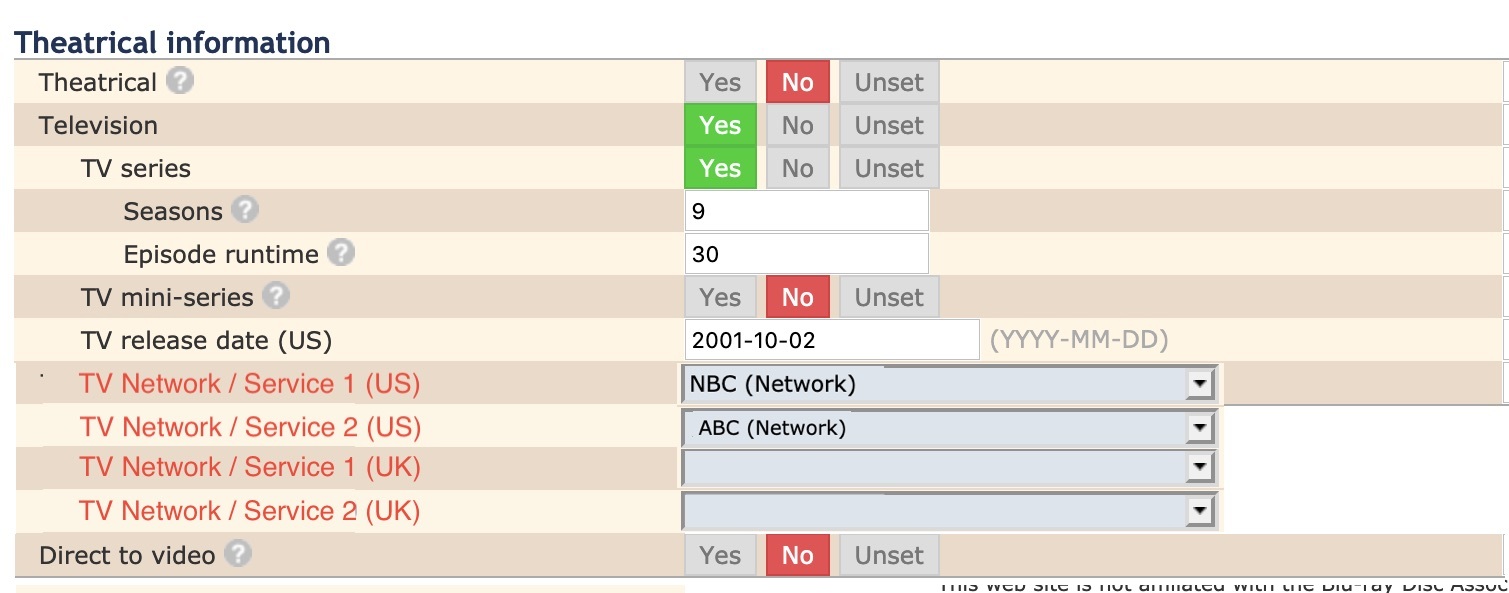This screenshot has height=593, width=1509.
Task: Click No for Direct to video
Action: (797, 555)
